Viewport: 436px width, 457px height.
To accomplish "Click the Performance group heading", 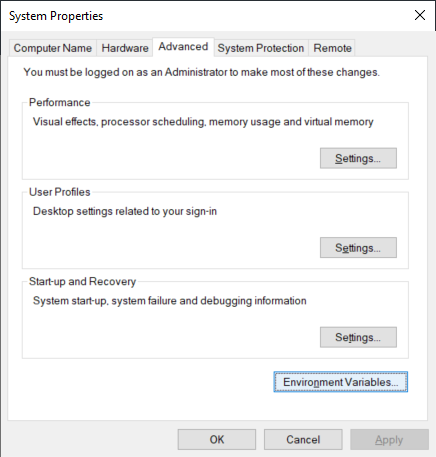I will [x=60, y=102].
